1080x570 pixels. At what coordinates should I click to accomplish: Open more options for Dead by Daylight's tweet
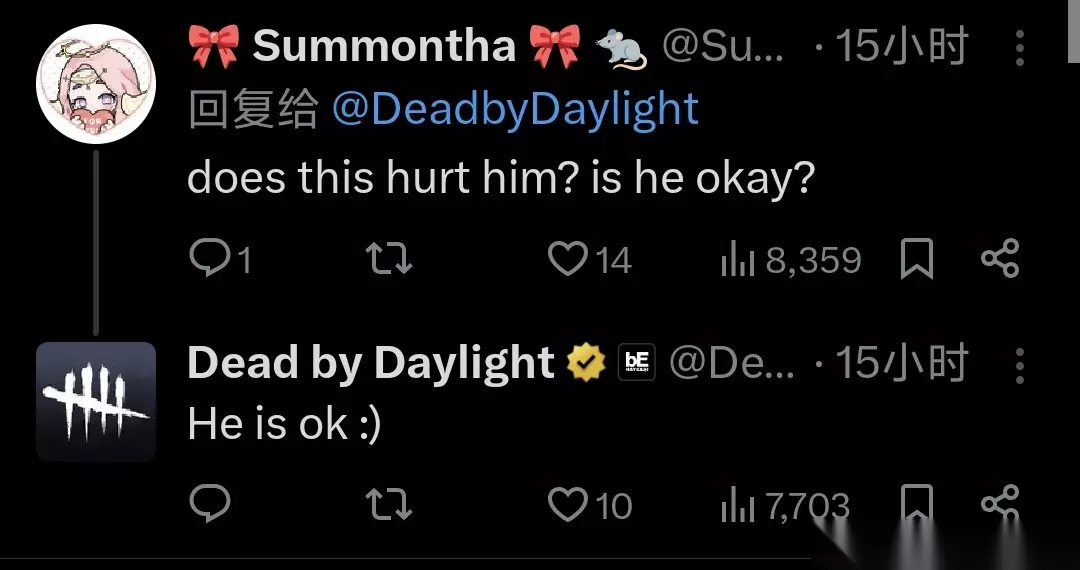click(1019, 366)
